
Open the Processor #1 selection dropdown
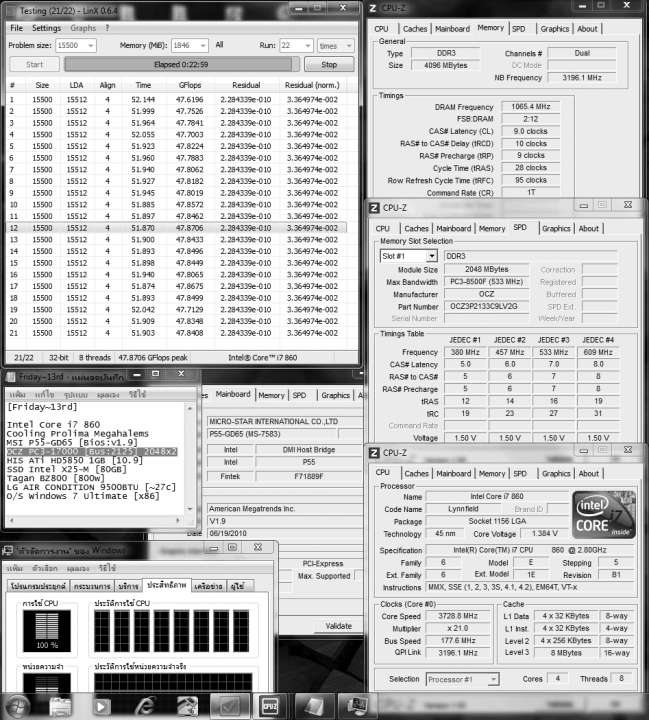[493, 679]
